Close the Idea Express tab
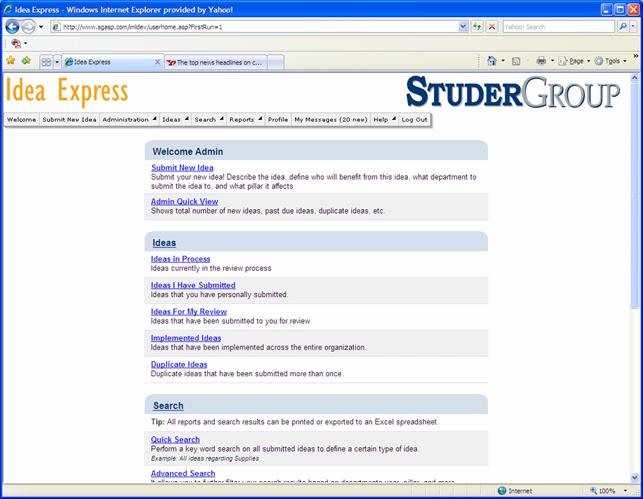Viewport: 643px width, 499px height. tap(157, 62)
